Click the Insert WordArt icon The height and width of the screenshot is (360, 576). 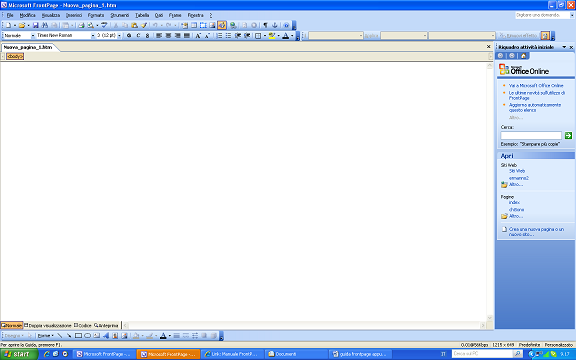106,336
